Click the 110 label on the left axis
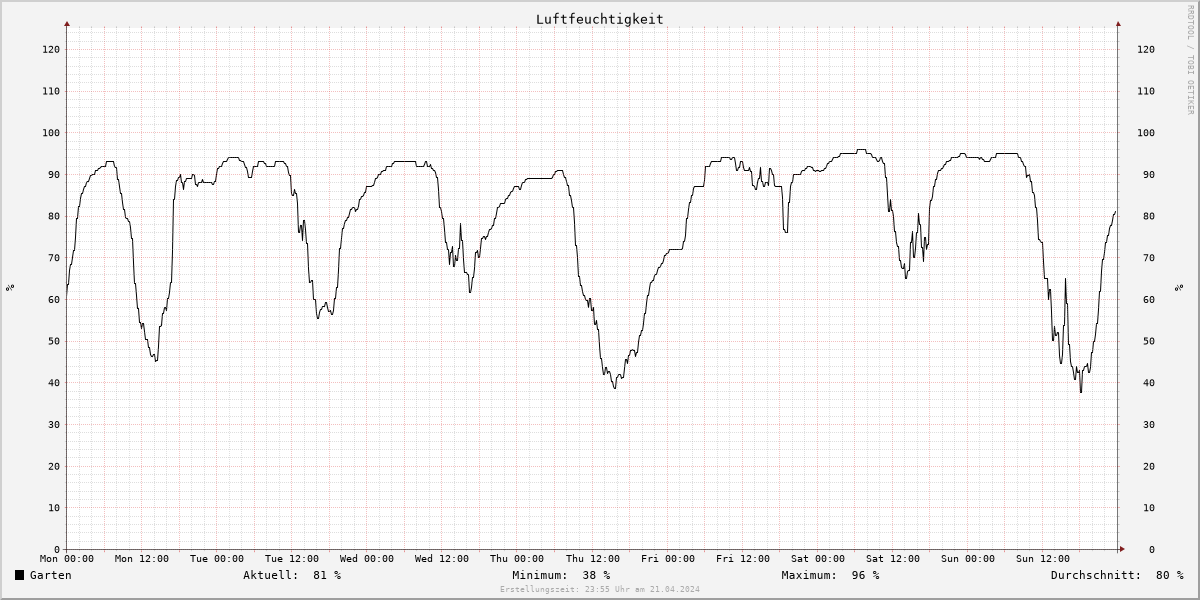This screenshot has width=1200, height=600. pos(51,91)
